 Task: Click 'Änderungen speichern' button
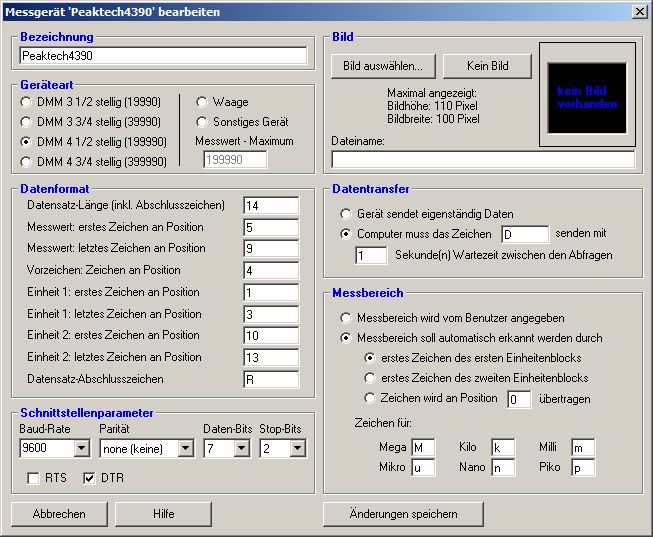click(403, 514)
